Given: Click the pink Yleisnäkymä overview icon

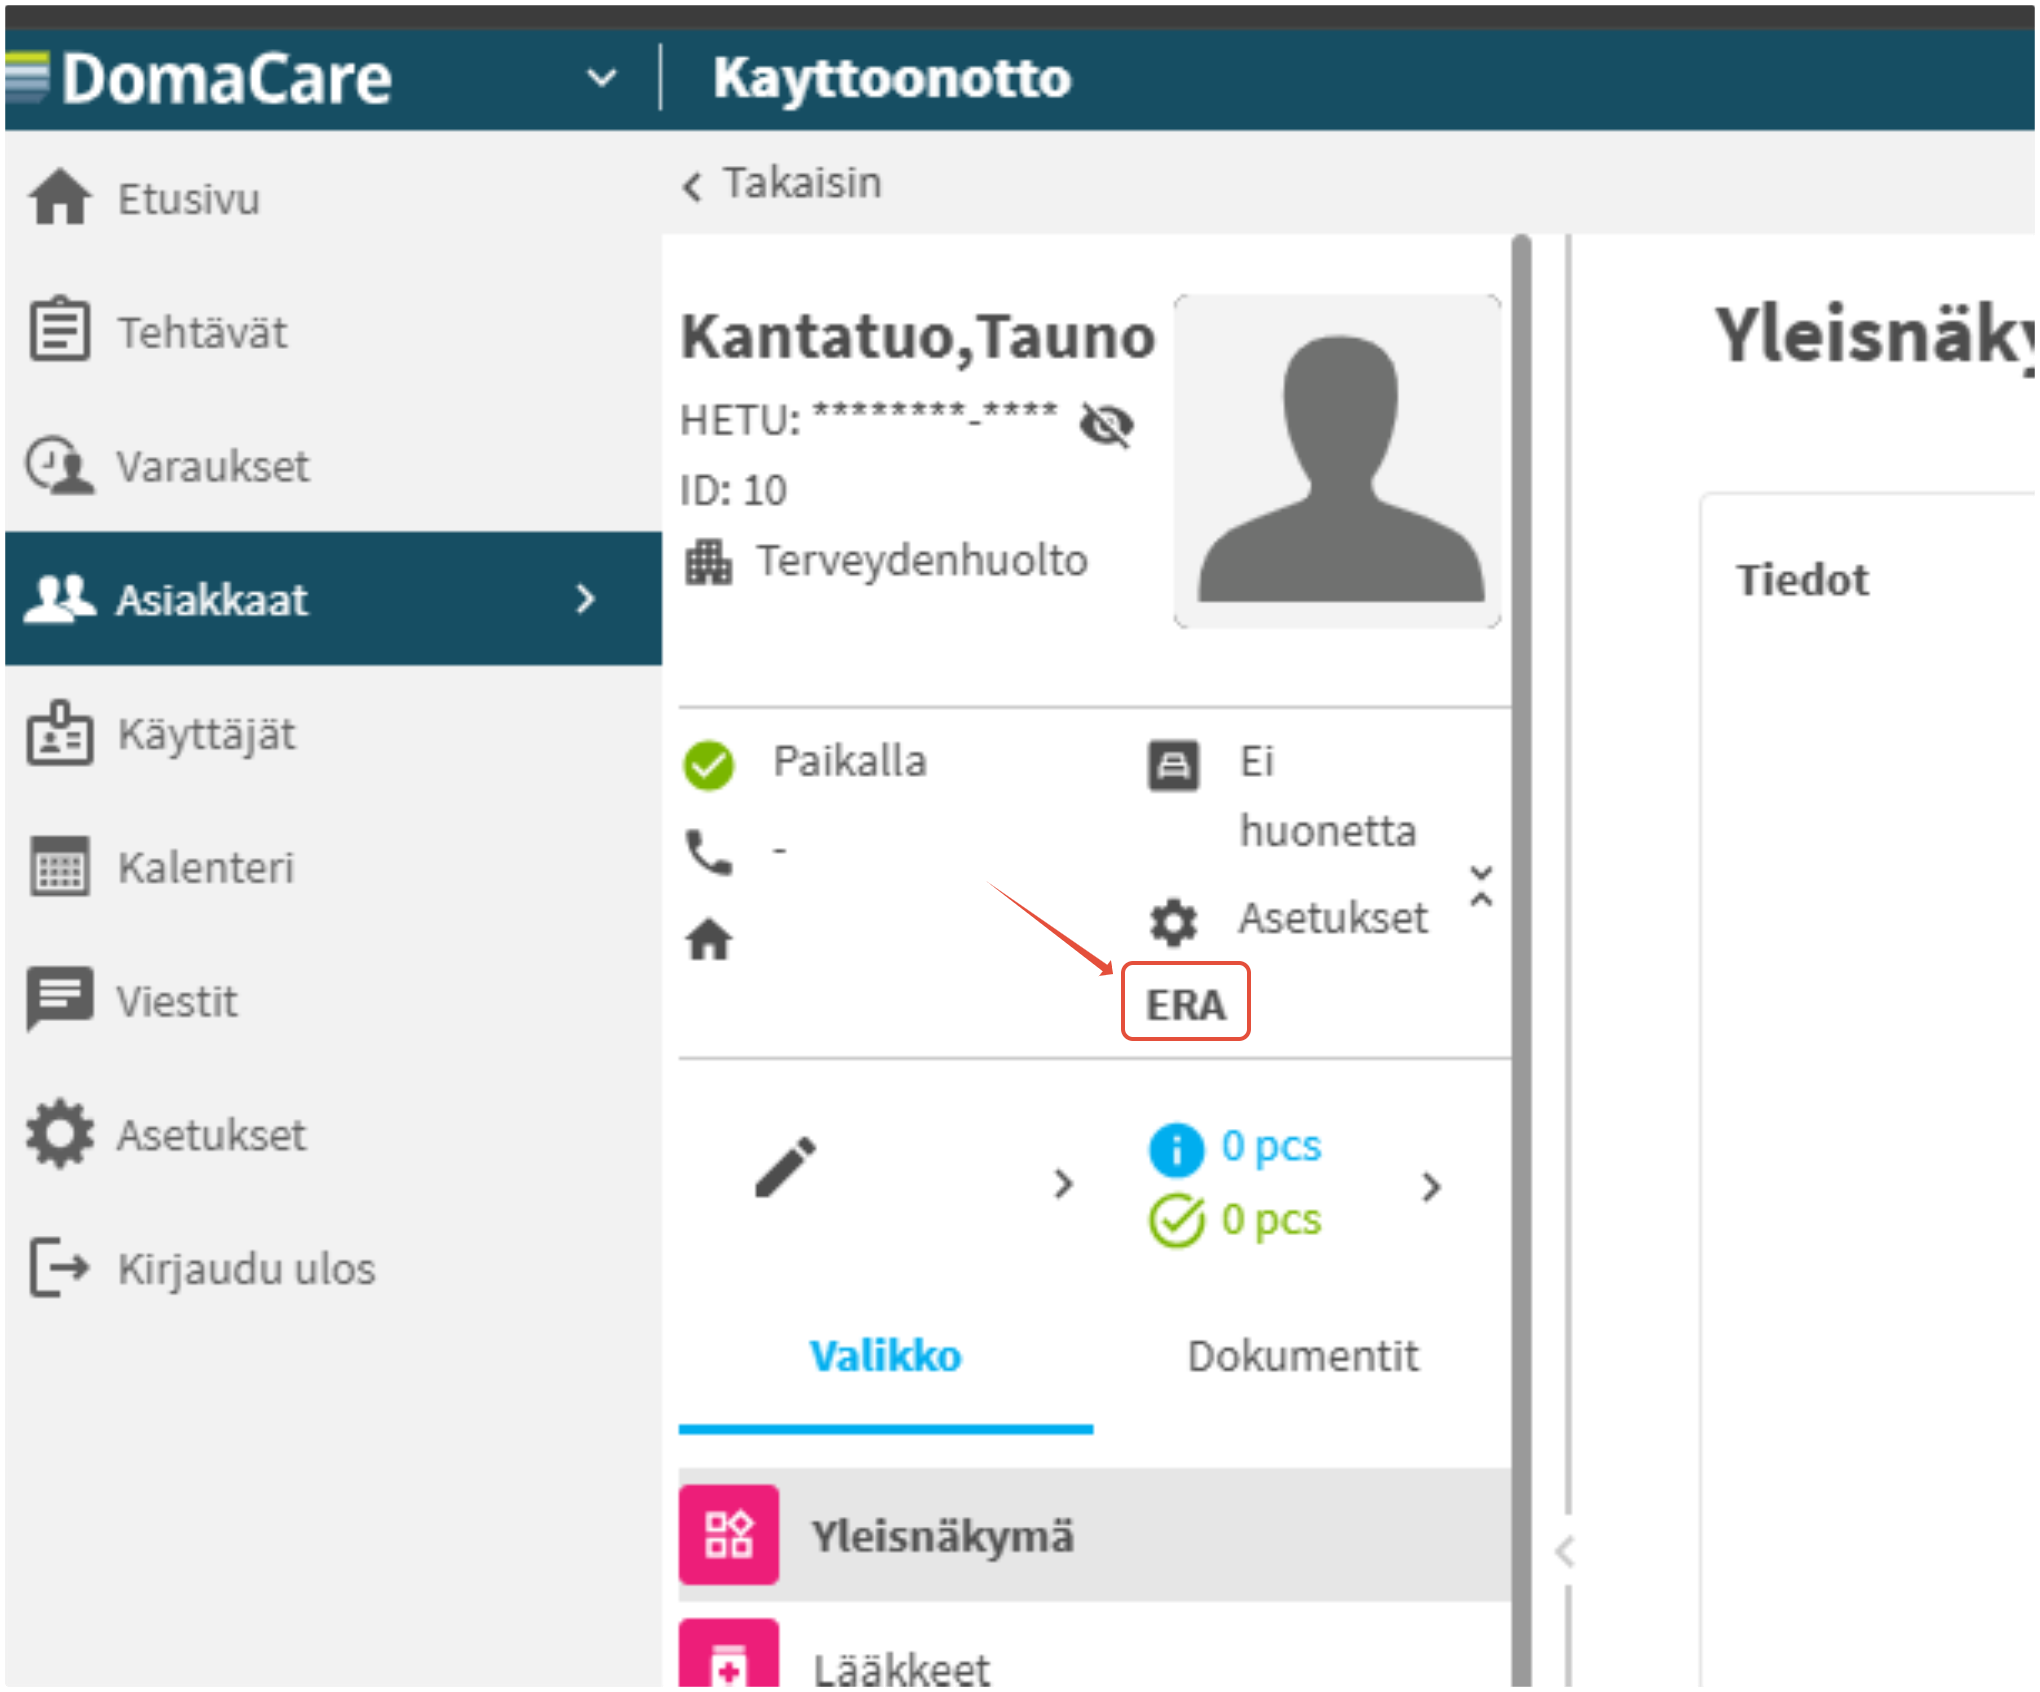Looking at the screenshot, I should [x=729, y=1535].
